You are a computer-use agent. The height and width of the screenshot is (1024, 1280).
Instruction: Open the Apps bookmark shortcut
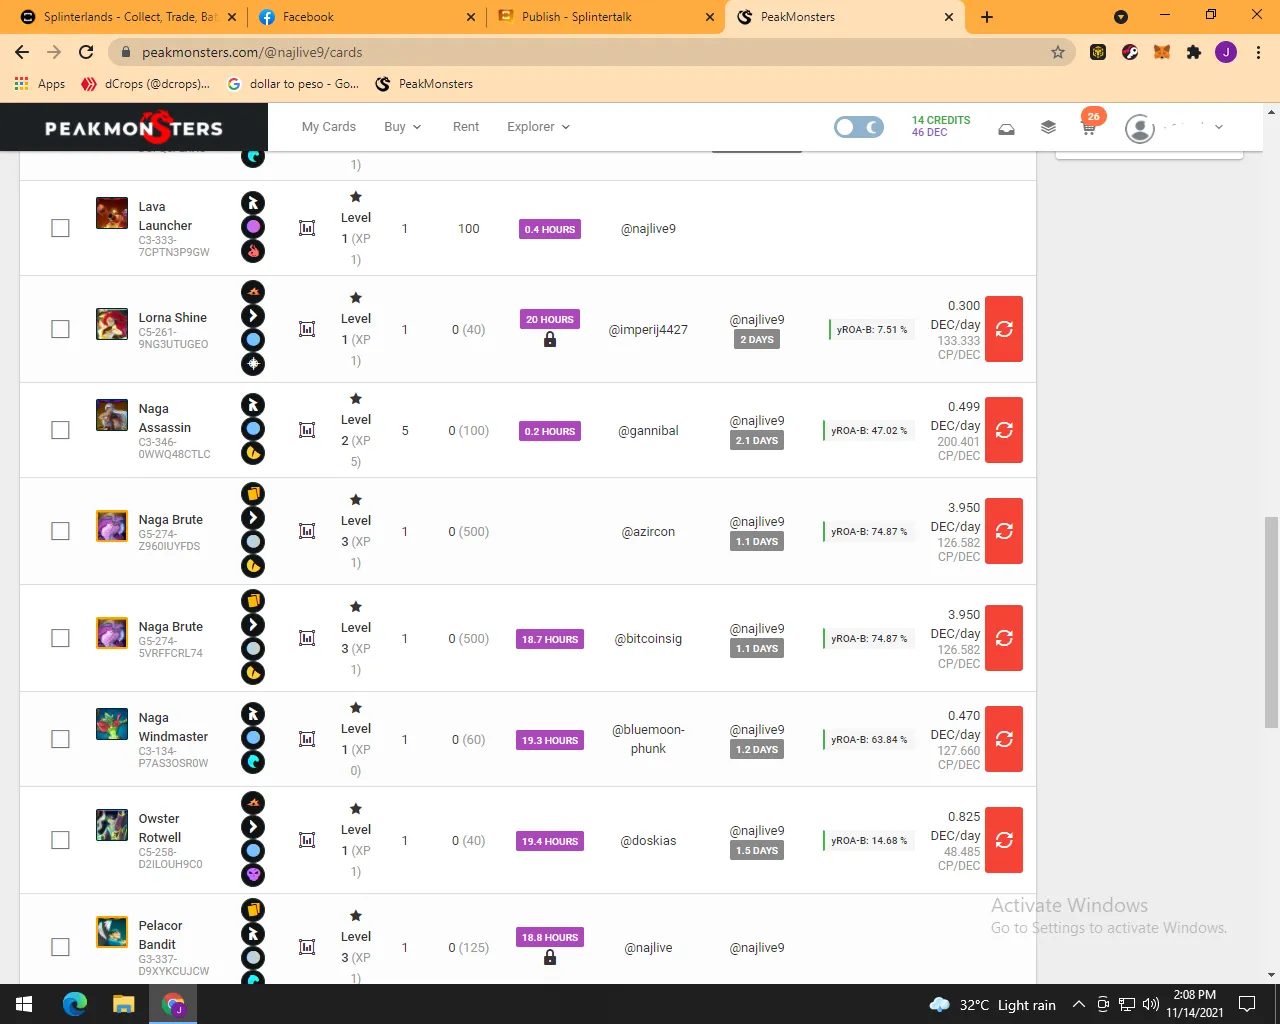[40, 84]
